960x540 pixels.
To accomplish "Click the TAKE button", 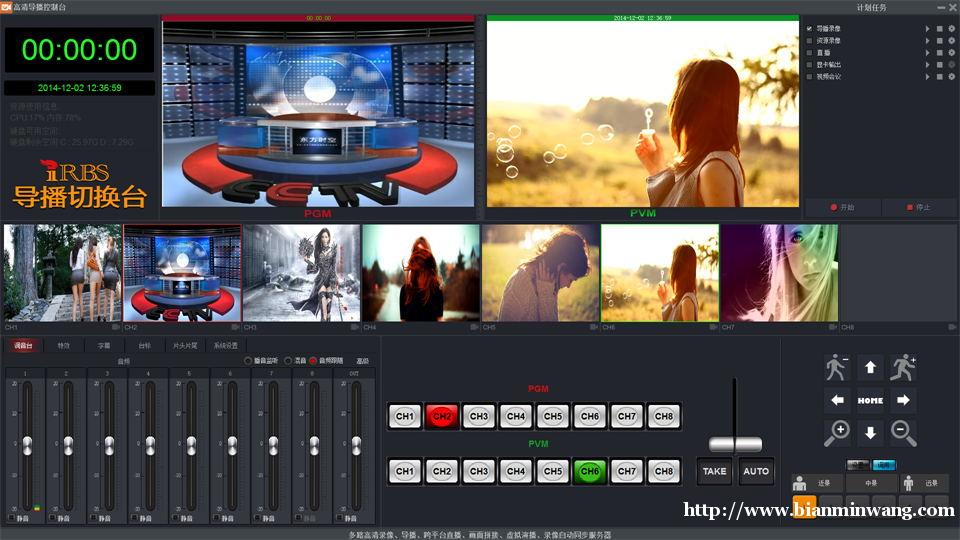I will [x=714, y=471].
